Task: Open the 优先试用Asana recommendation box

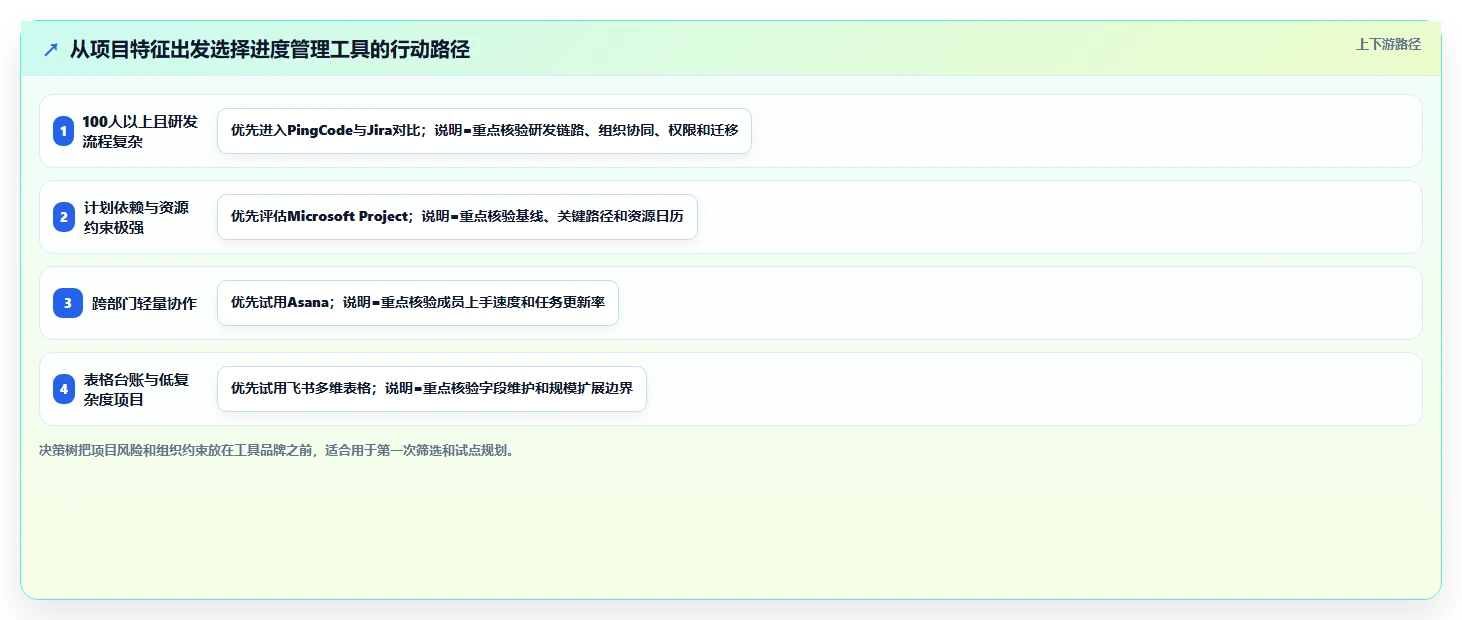Action: coord(418,303)
